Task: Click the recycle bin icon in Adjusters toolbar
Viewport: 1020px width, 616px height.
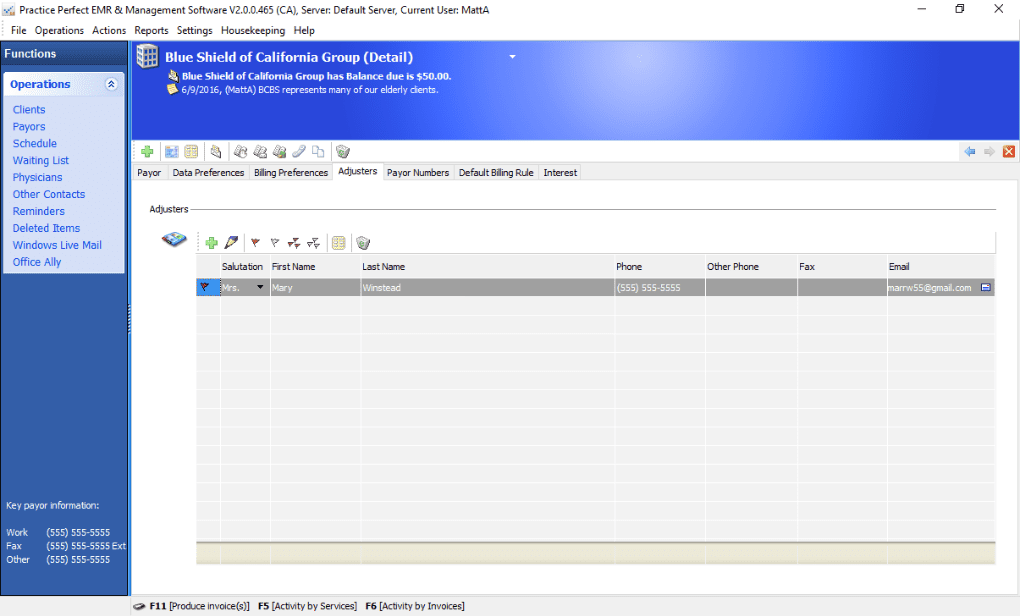Action: click(x=363, y=243)
